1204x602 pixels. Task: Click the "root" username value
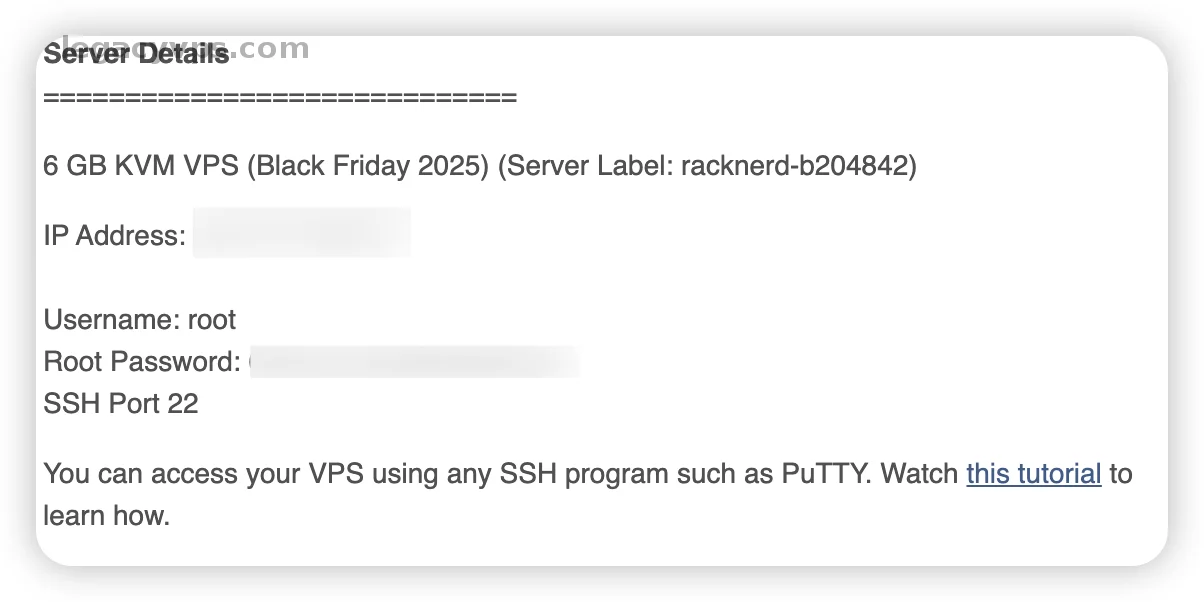point(212,320)
